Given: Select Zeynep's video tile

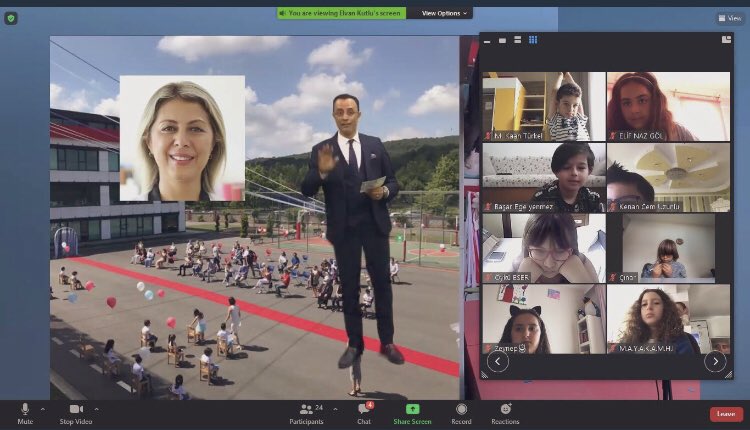Looking at the screenshot, I should tap(544, 319).
